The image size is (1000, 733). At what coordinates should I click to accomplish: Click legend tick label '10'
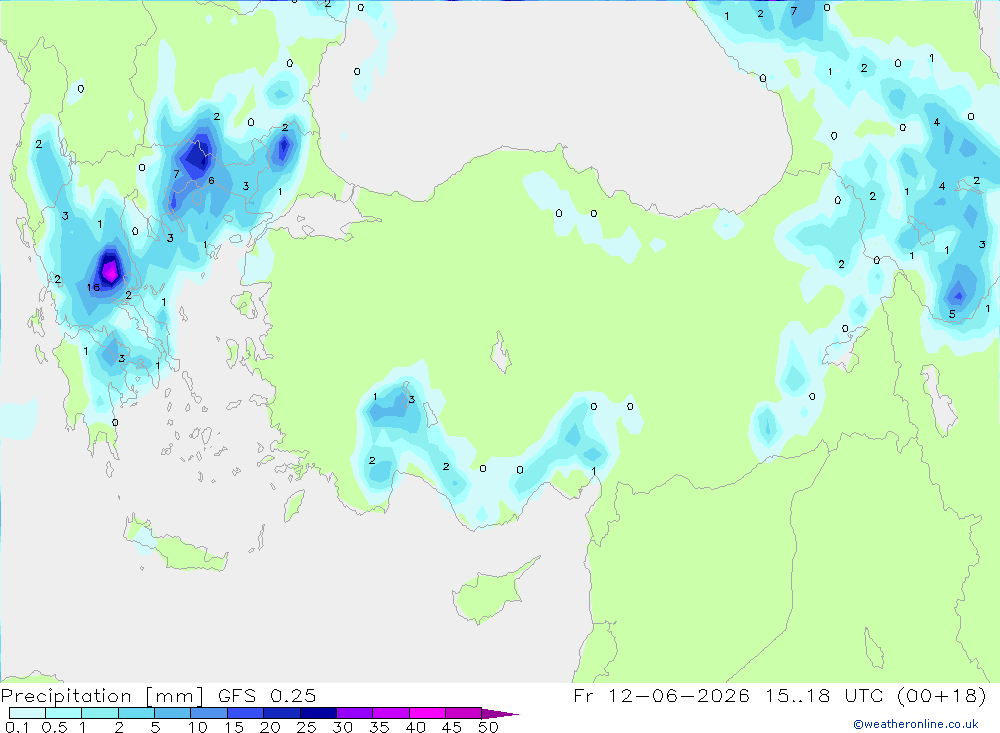198,727
